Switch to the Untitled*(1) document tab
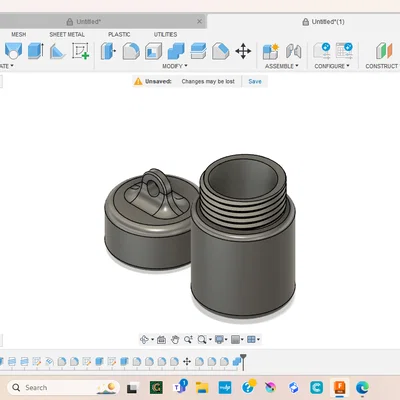The height and width of the screenshot is (400, 400). [323, 22]
